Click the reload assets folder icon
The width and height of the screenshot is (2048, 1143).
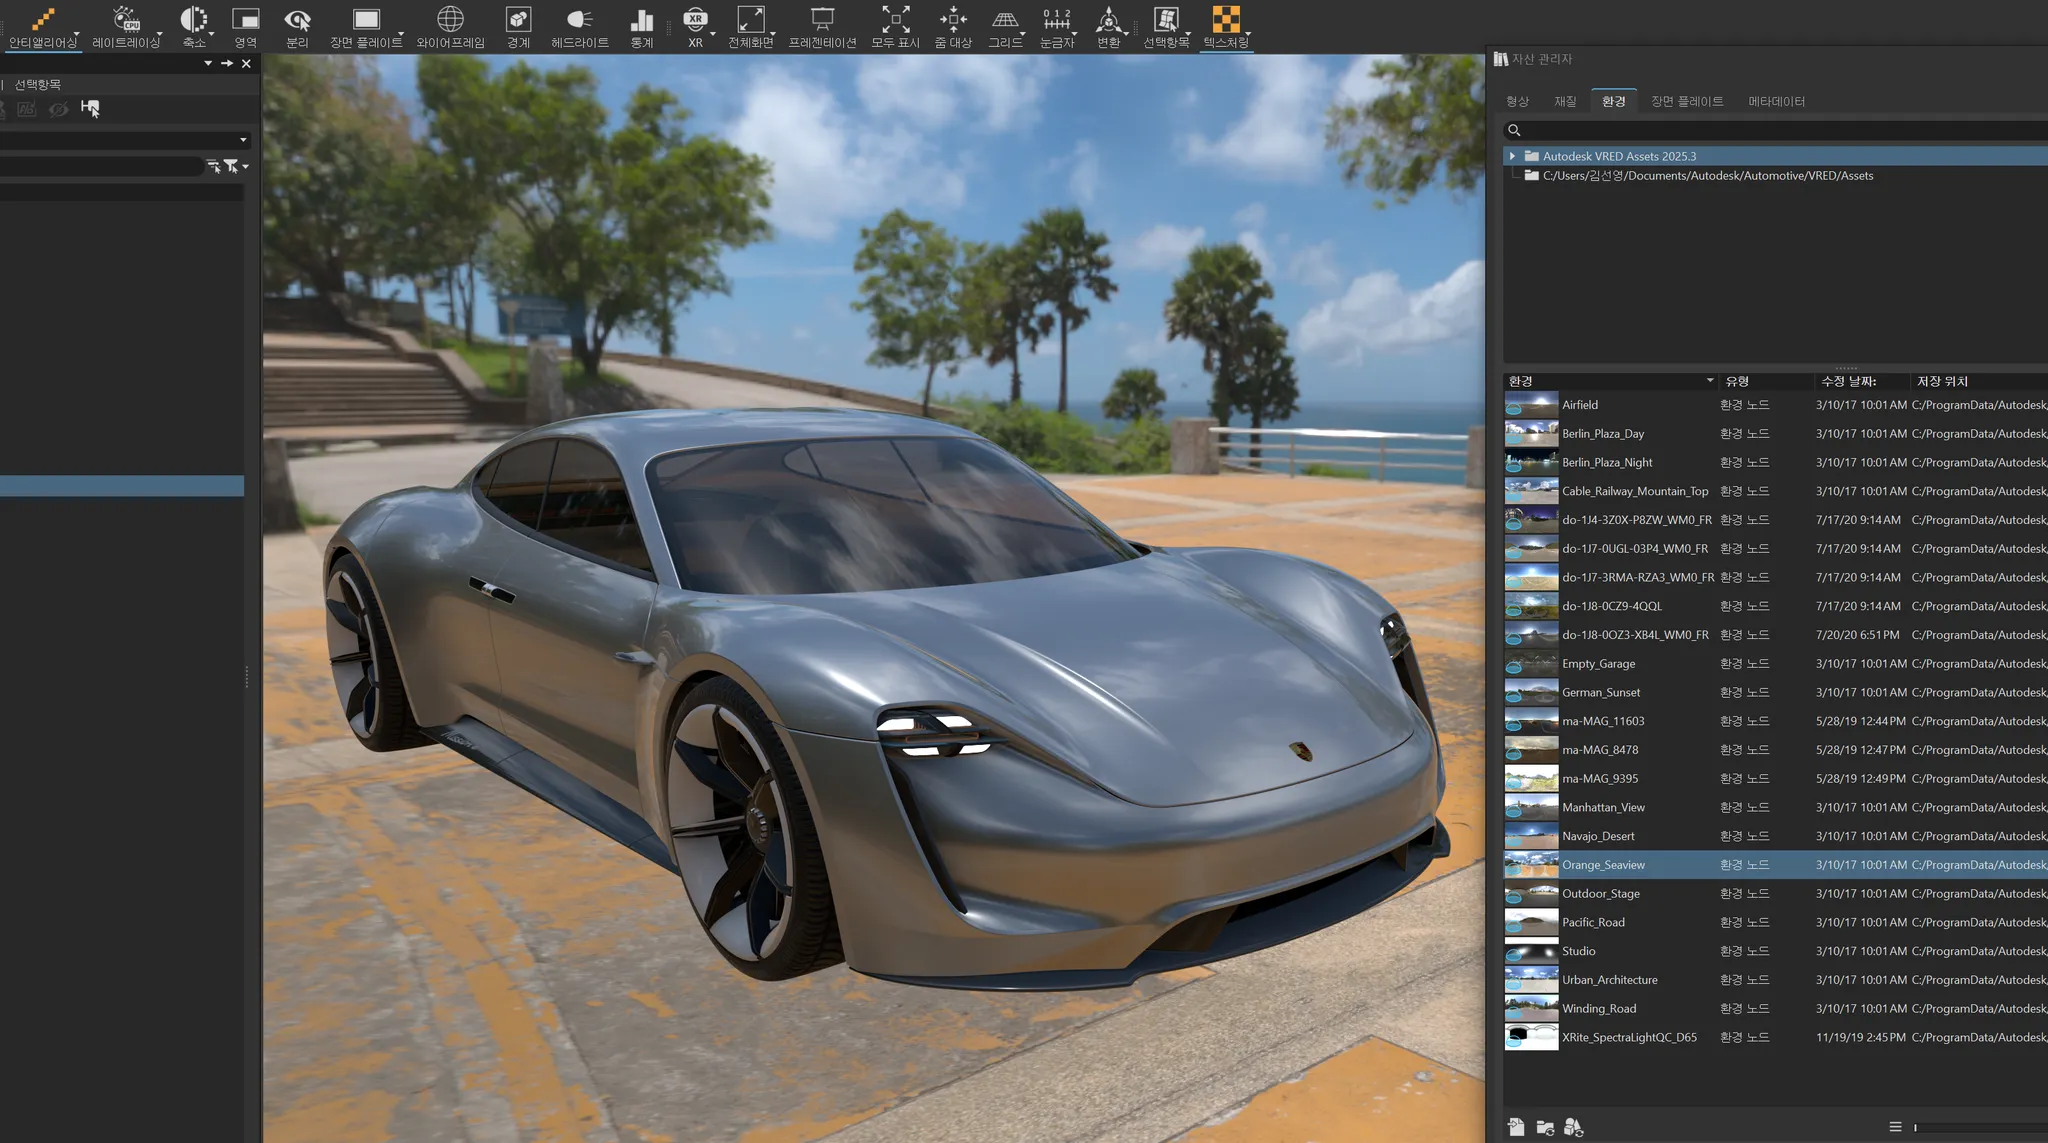click(x=1545, y=1127)
